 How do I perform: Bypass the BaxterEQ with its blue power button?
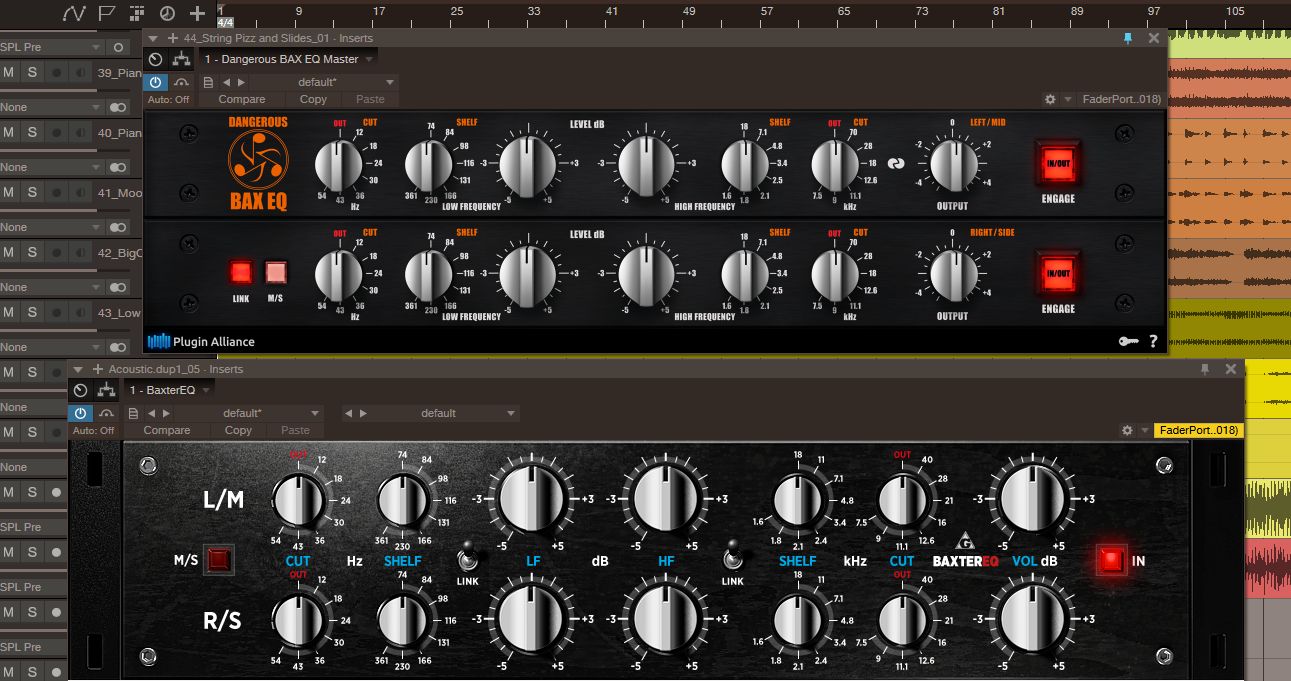81,413
